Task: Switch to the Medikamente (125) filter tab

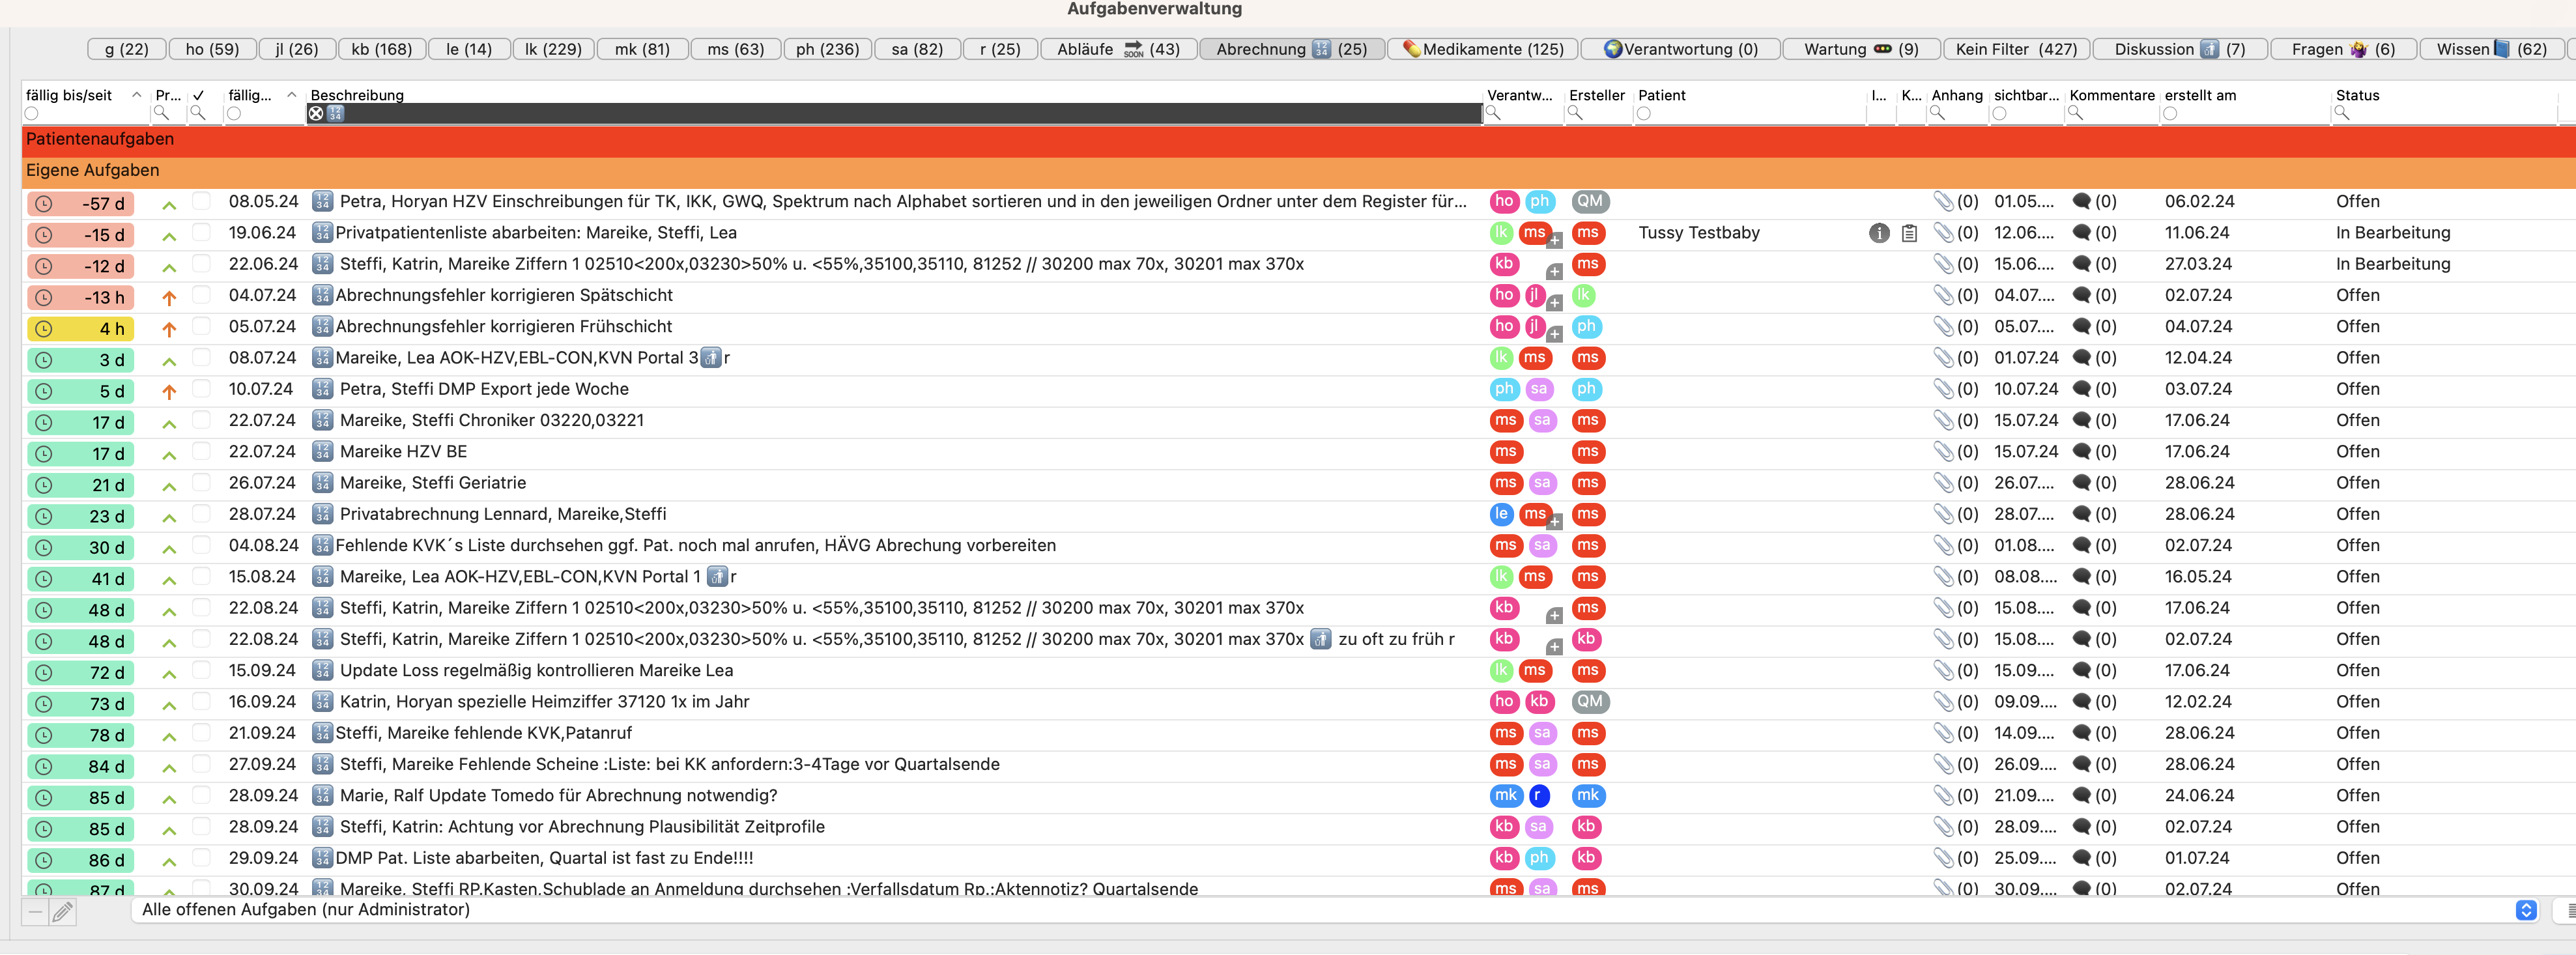Action: (1484, 49)
